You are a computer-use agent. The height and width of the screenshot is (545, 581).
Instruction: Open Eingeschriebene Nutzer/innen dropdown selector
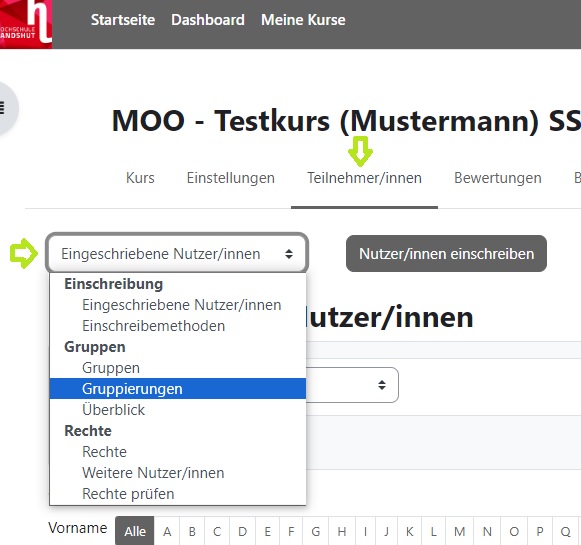(177, 253)
